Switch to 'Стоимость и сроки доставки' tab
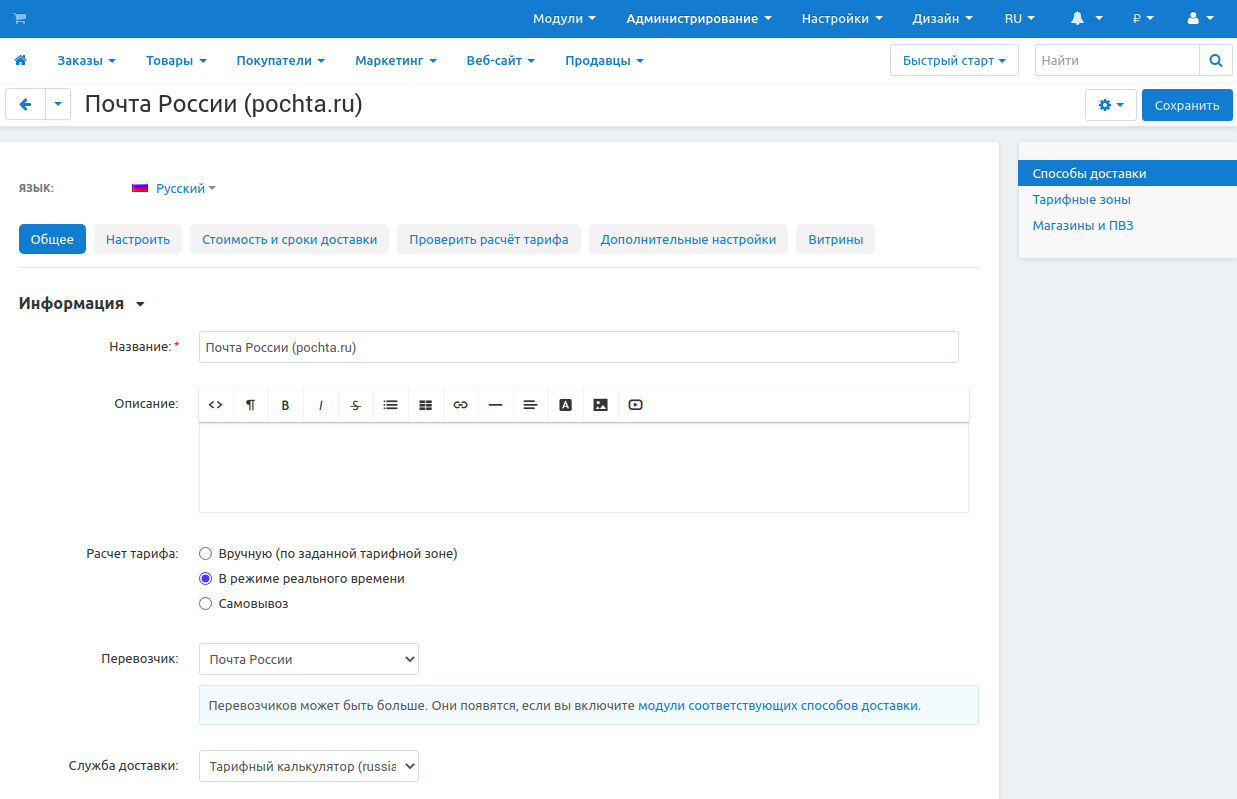The width and height of the screenshot is (1237, 799). point(289,240)
